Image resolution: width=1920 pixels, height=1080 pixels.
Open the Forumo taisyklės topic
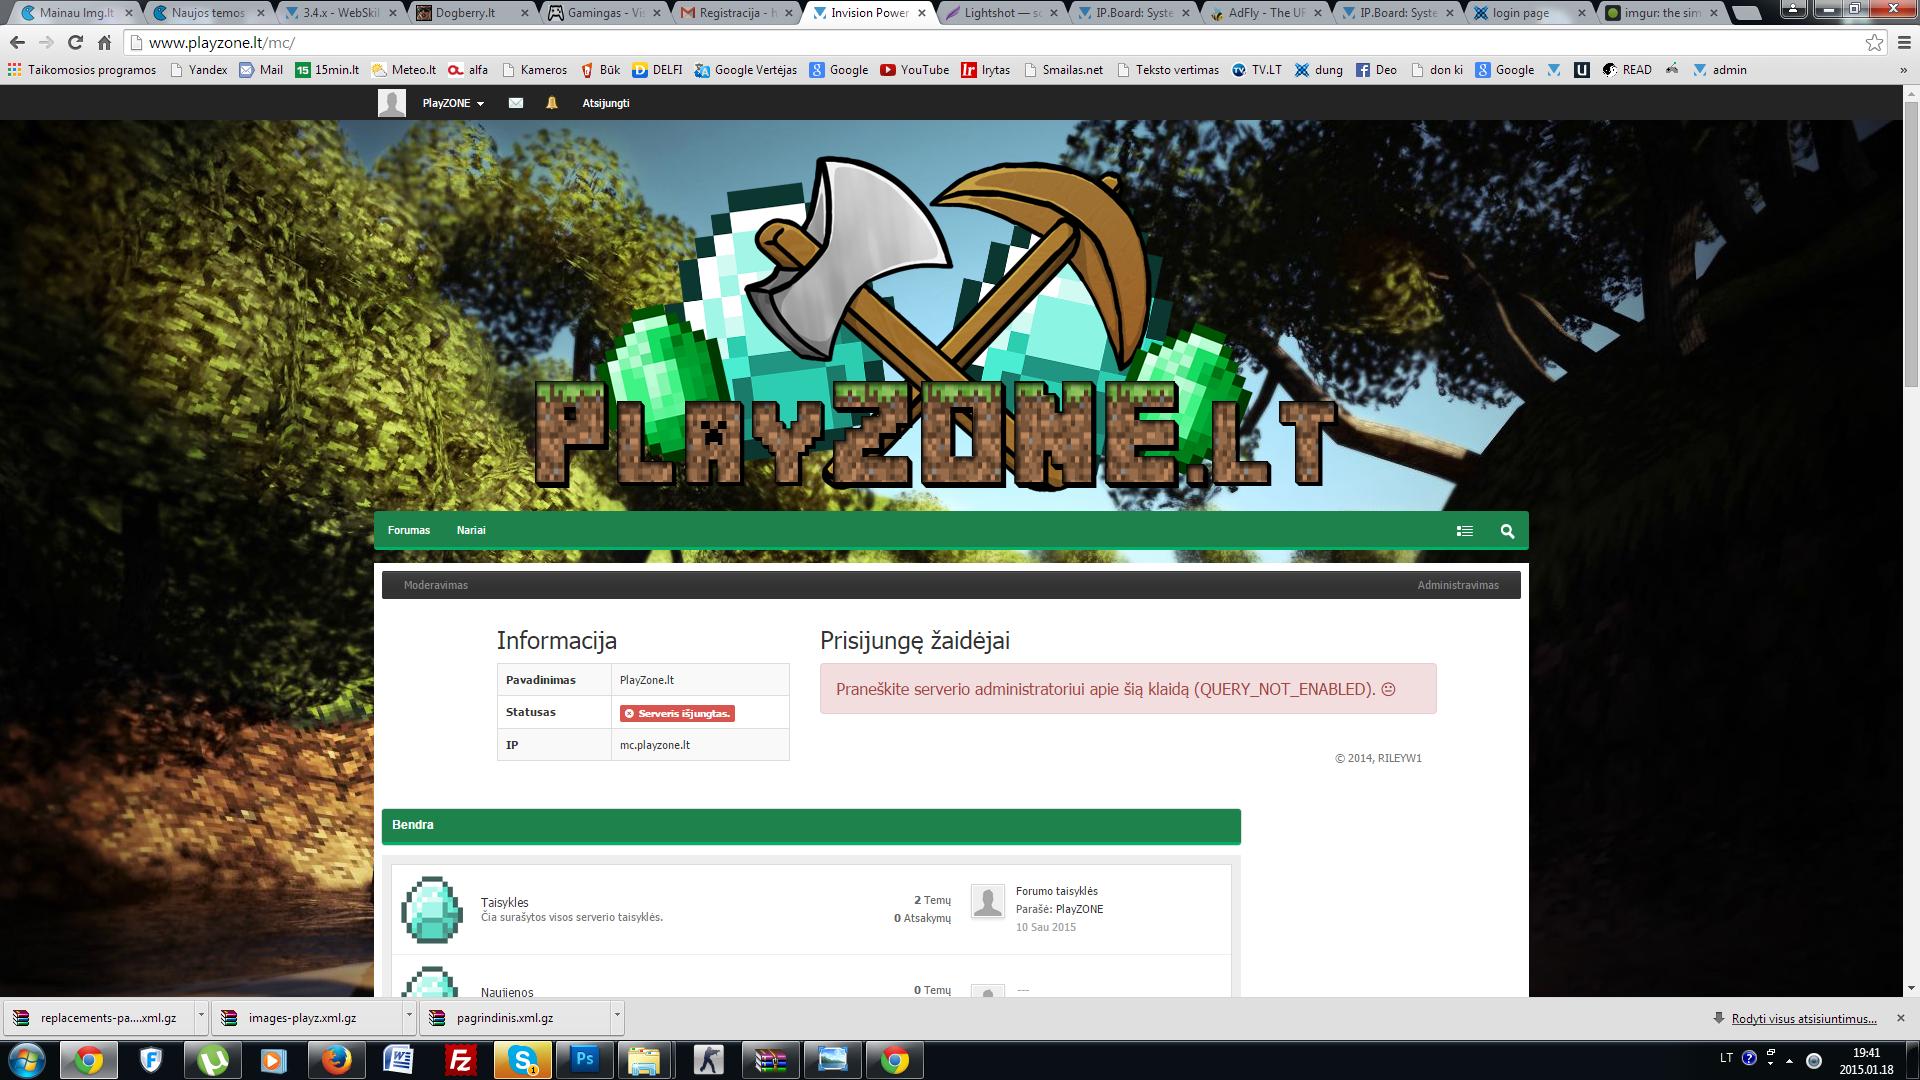pyautogui.click(x=1057, y=891)
